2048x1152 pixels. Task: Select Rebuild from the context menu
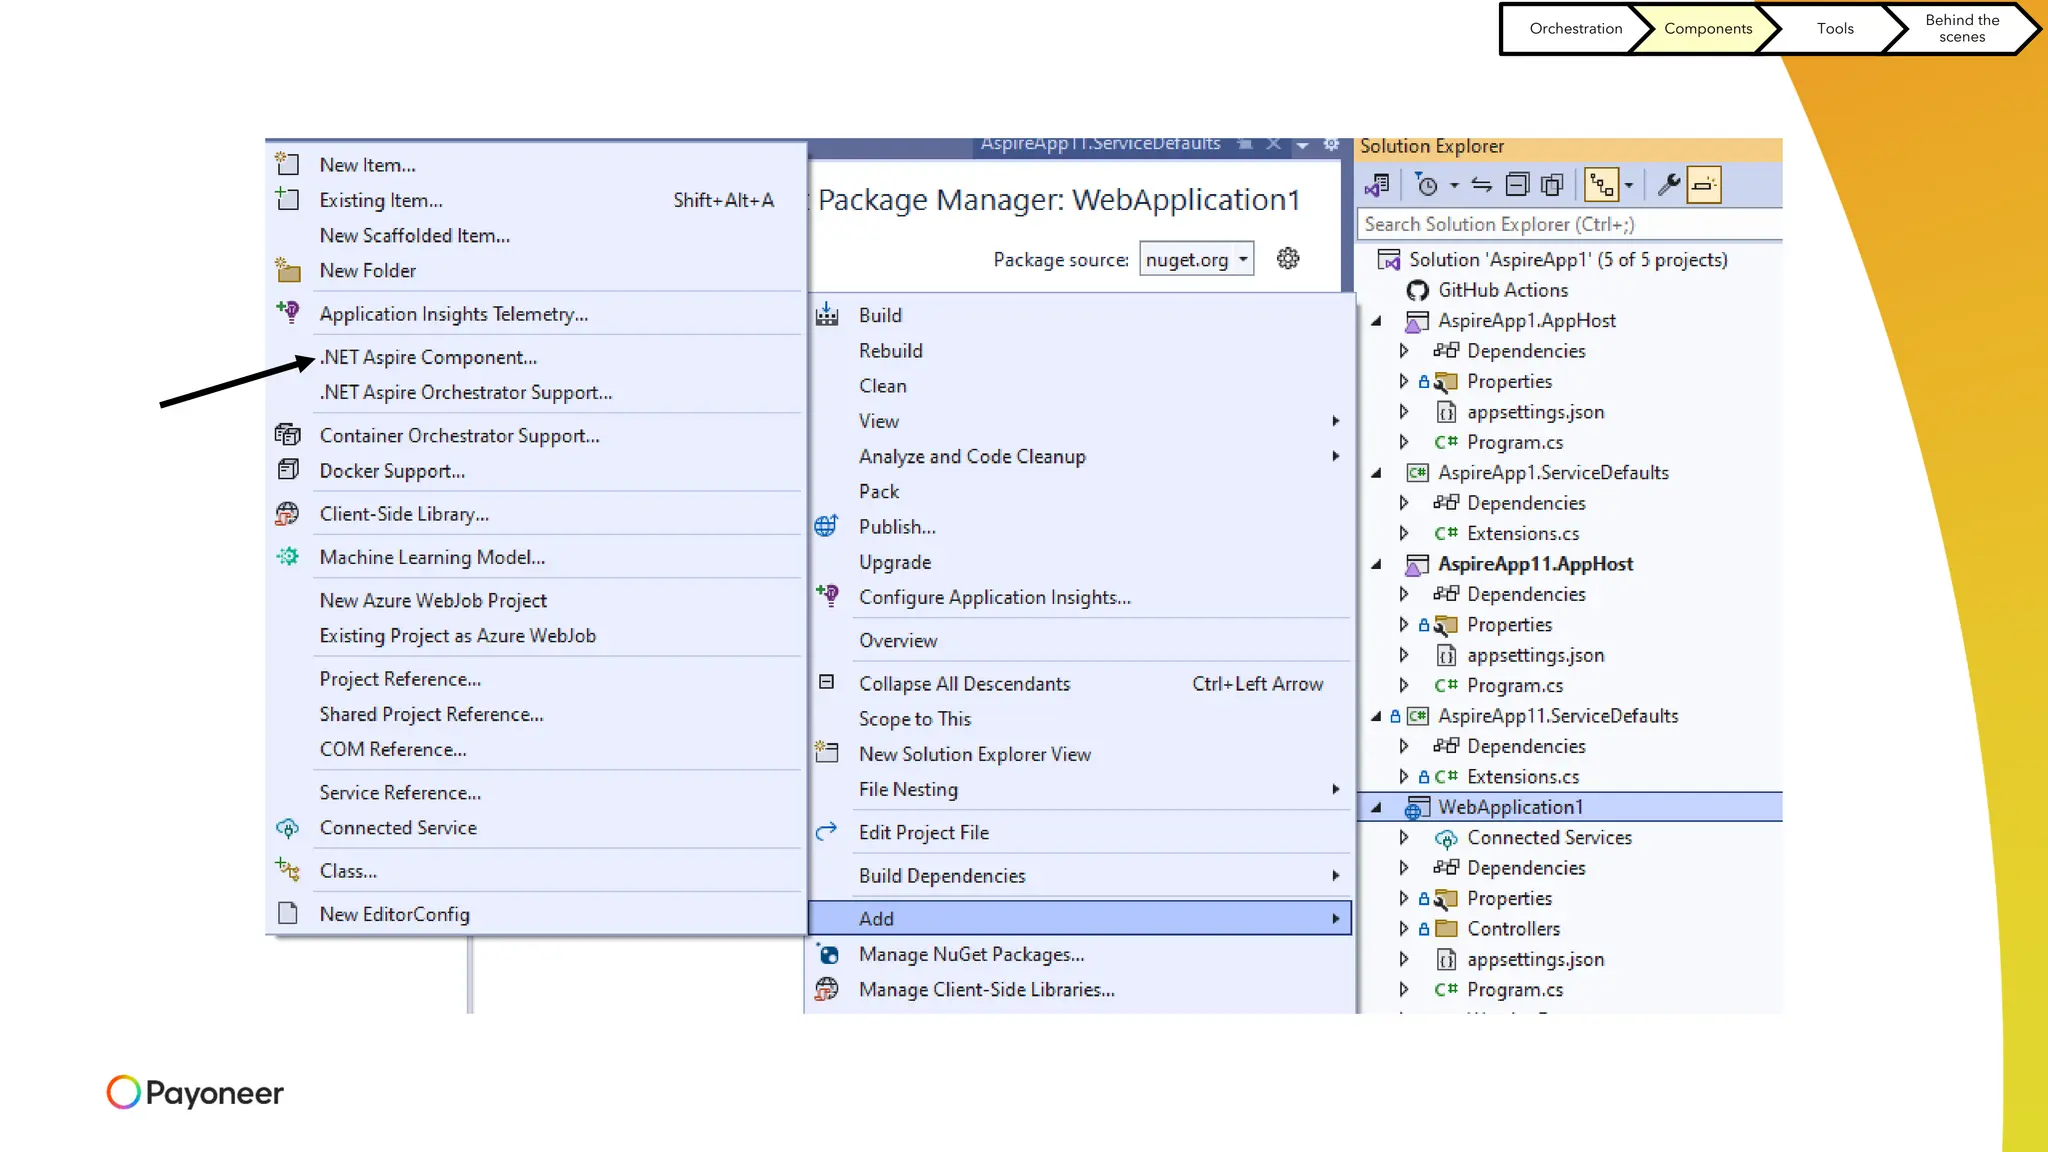(890, 351)
